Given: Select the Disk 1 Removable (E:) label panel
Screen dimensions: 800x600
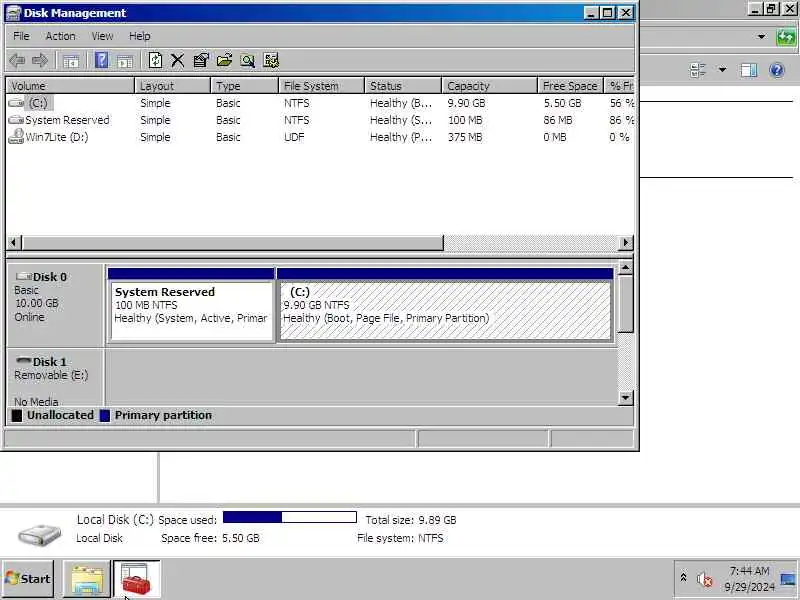Looking at the screenshot, I should point(55,379).
